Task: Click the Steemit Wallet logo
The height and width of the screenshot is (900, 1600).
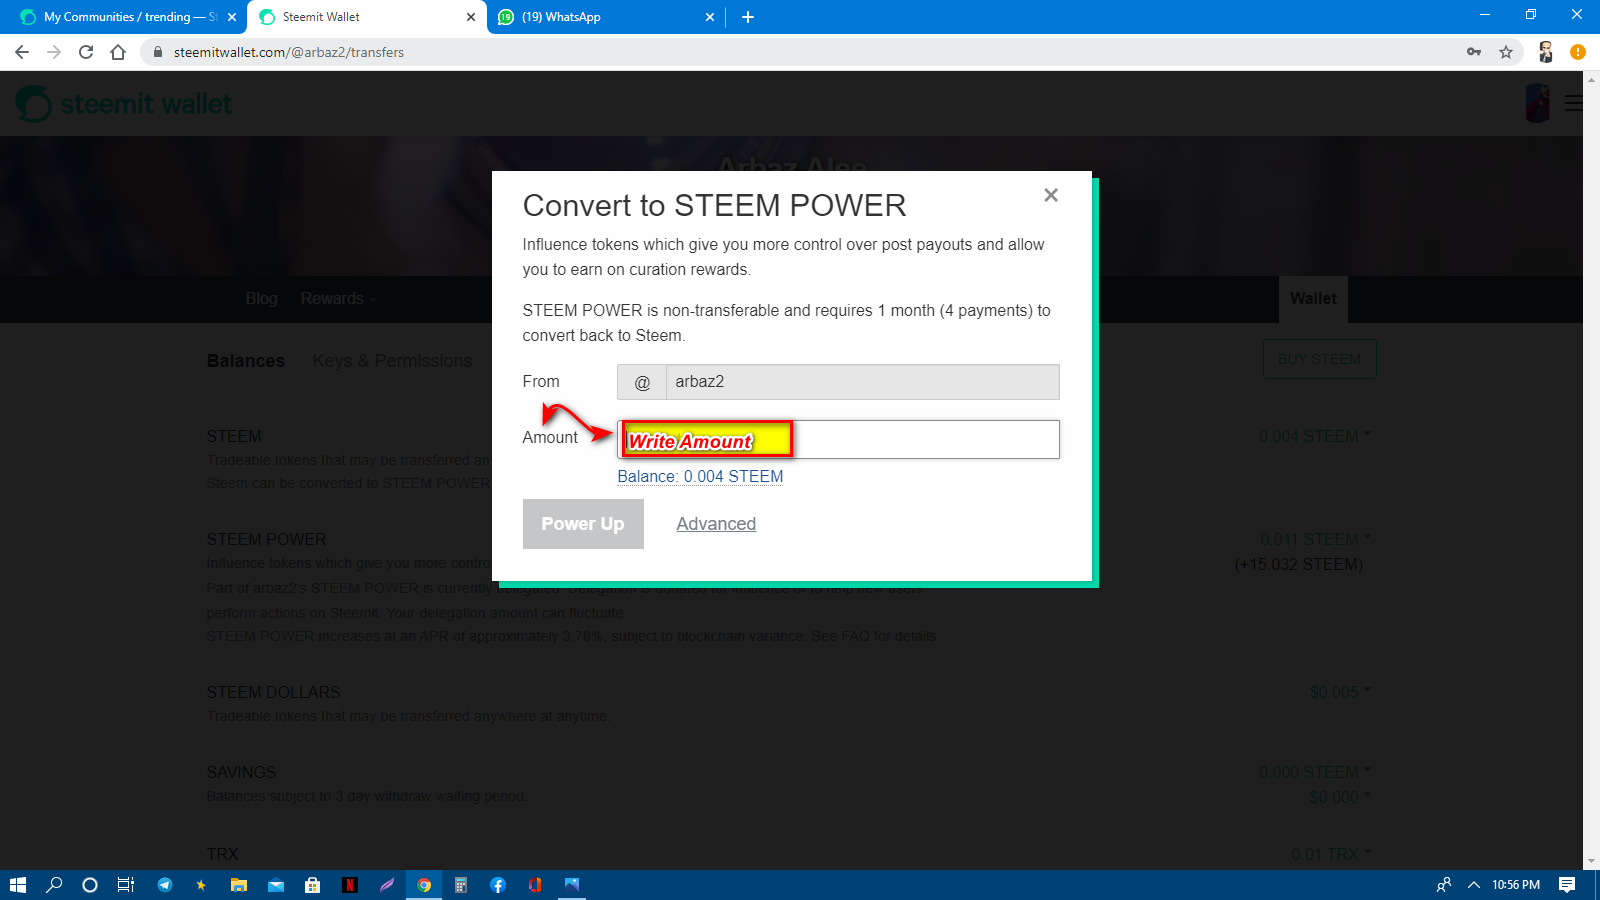Action: [x=124, y=104]
